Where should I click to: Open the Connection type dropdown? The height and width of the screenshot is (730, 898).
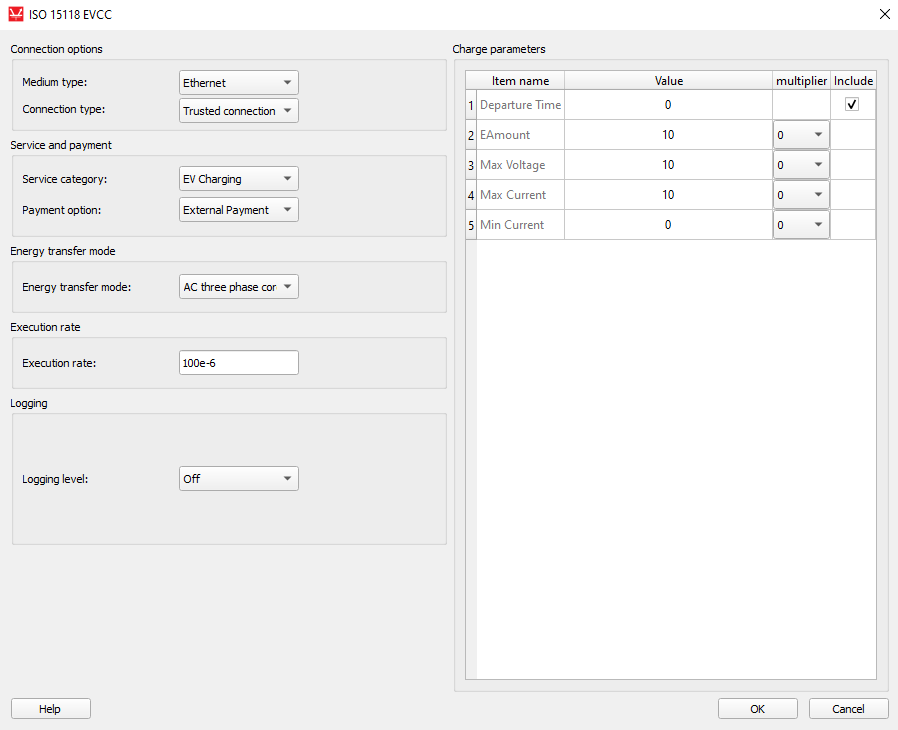click(239, 111)
